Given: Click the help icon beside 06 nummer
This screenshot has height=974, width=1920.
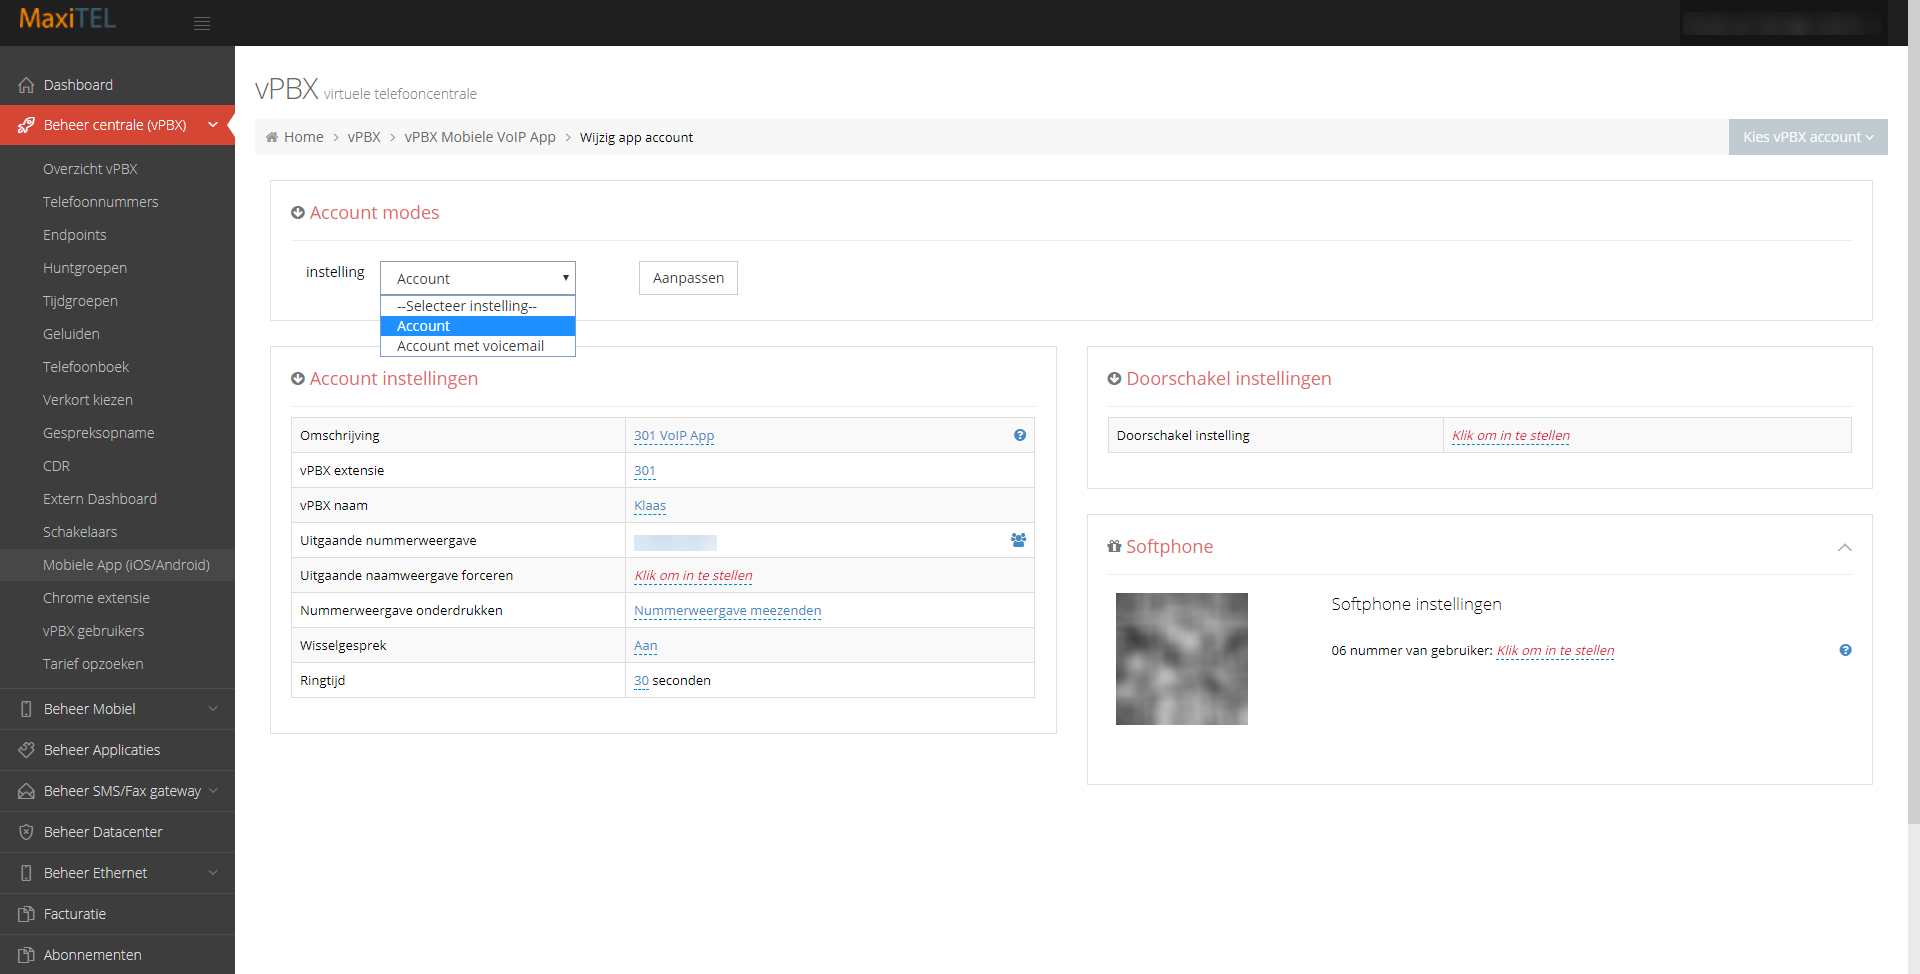Looking at the screenshot, I should click(1845, 650).
